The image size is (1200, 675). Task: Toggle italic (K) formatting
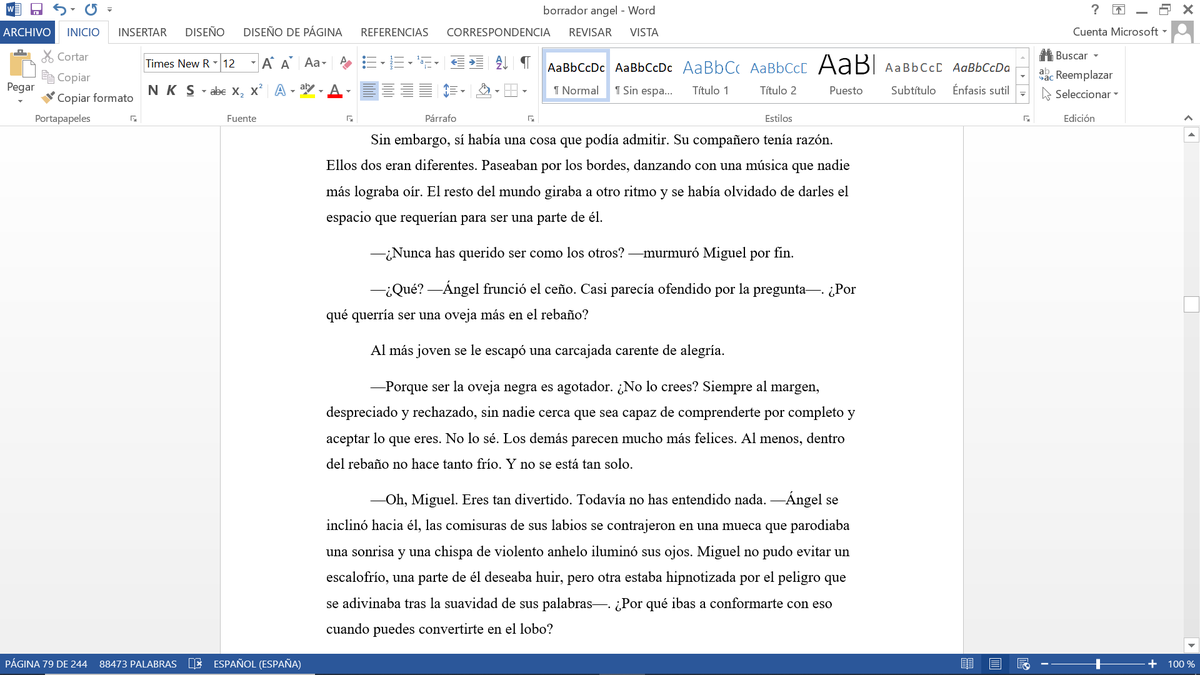(x=171, y=90)
